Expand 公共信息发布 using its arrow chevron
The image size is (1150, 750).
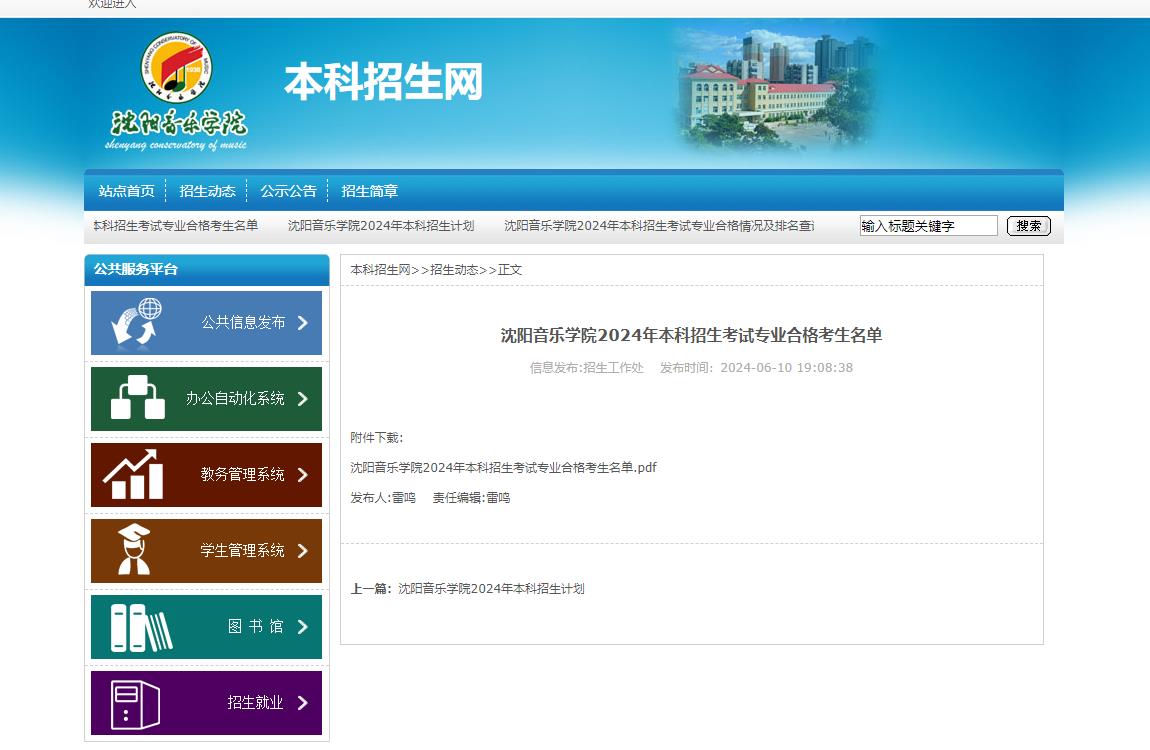coord(303,323)
